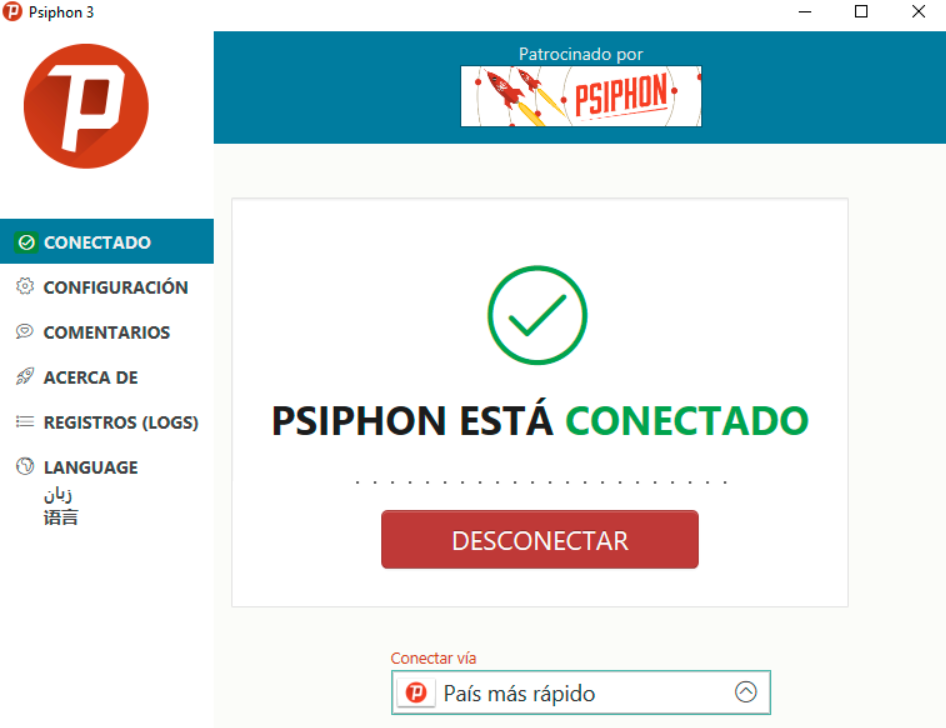Viewport: 946px width, 728px height.
Task: Click the Psiphon icon inside Conectar vía box
Action: click(x=416, y=692)
